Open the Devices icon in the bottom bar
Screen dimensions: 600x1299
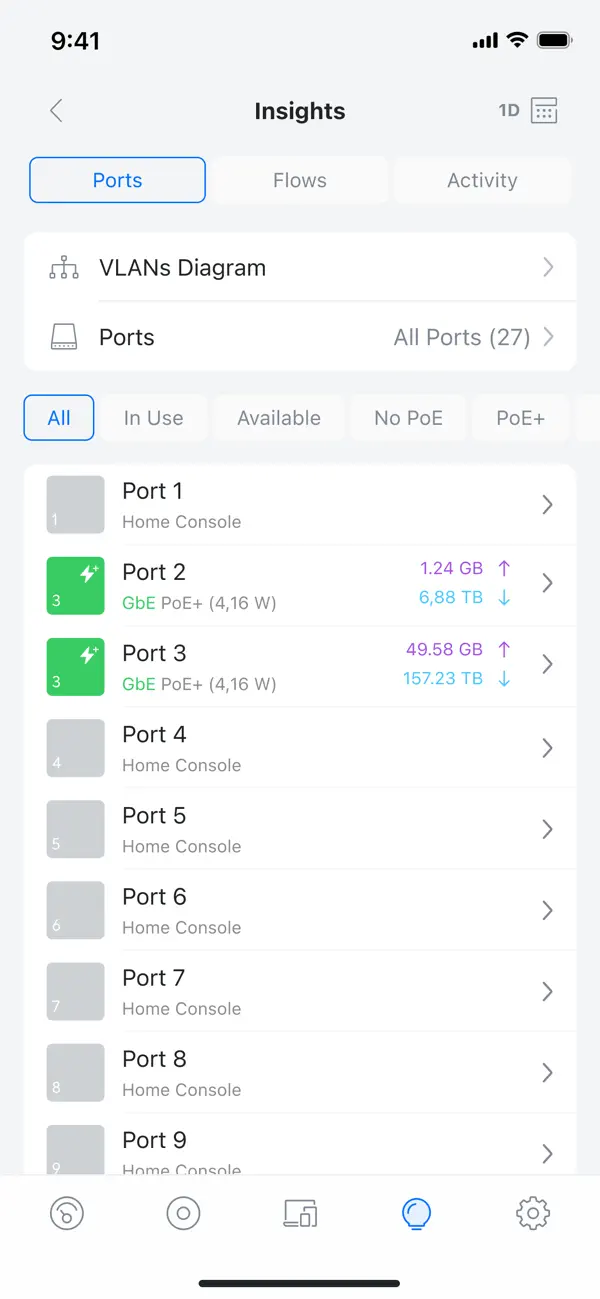point(299,1213)
